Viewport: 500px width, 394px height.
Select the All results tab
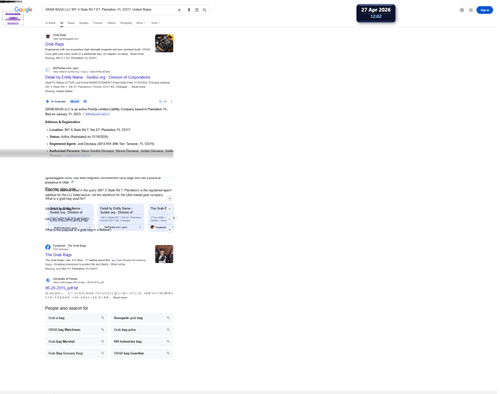click(62, 23)
